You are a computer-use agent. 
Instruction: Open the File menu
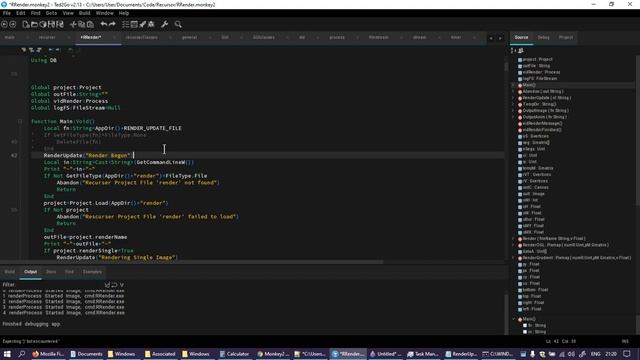click(x=7, y=13)
